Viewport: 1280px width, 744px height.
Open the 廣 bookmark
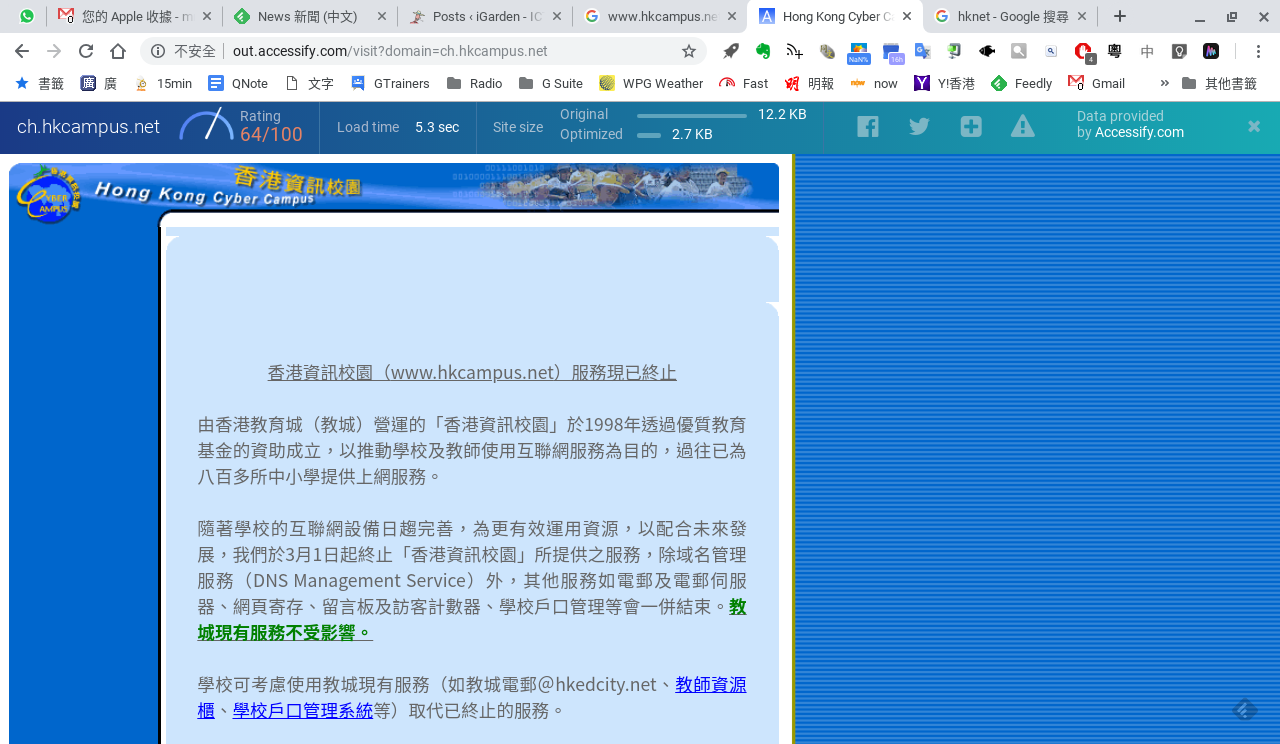point(98,83)
